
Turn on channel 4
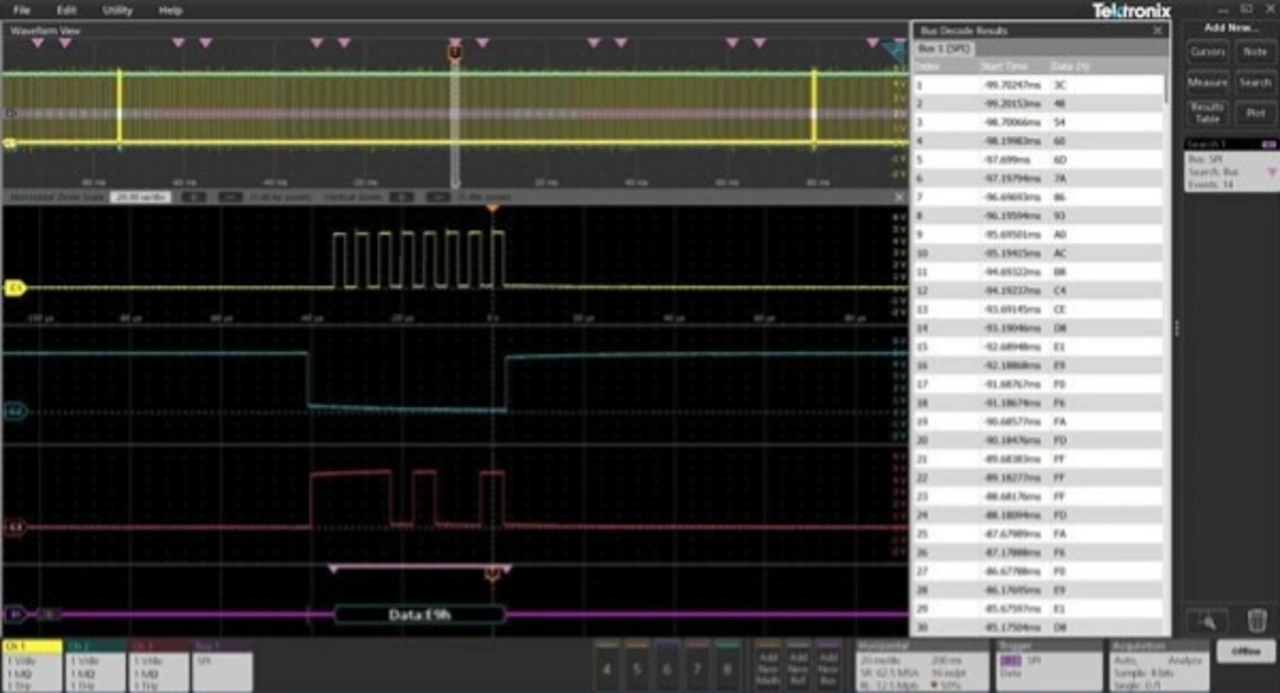point(606,667)
